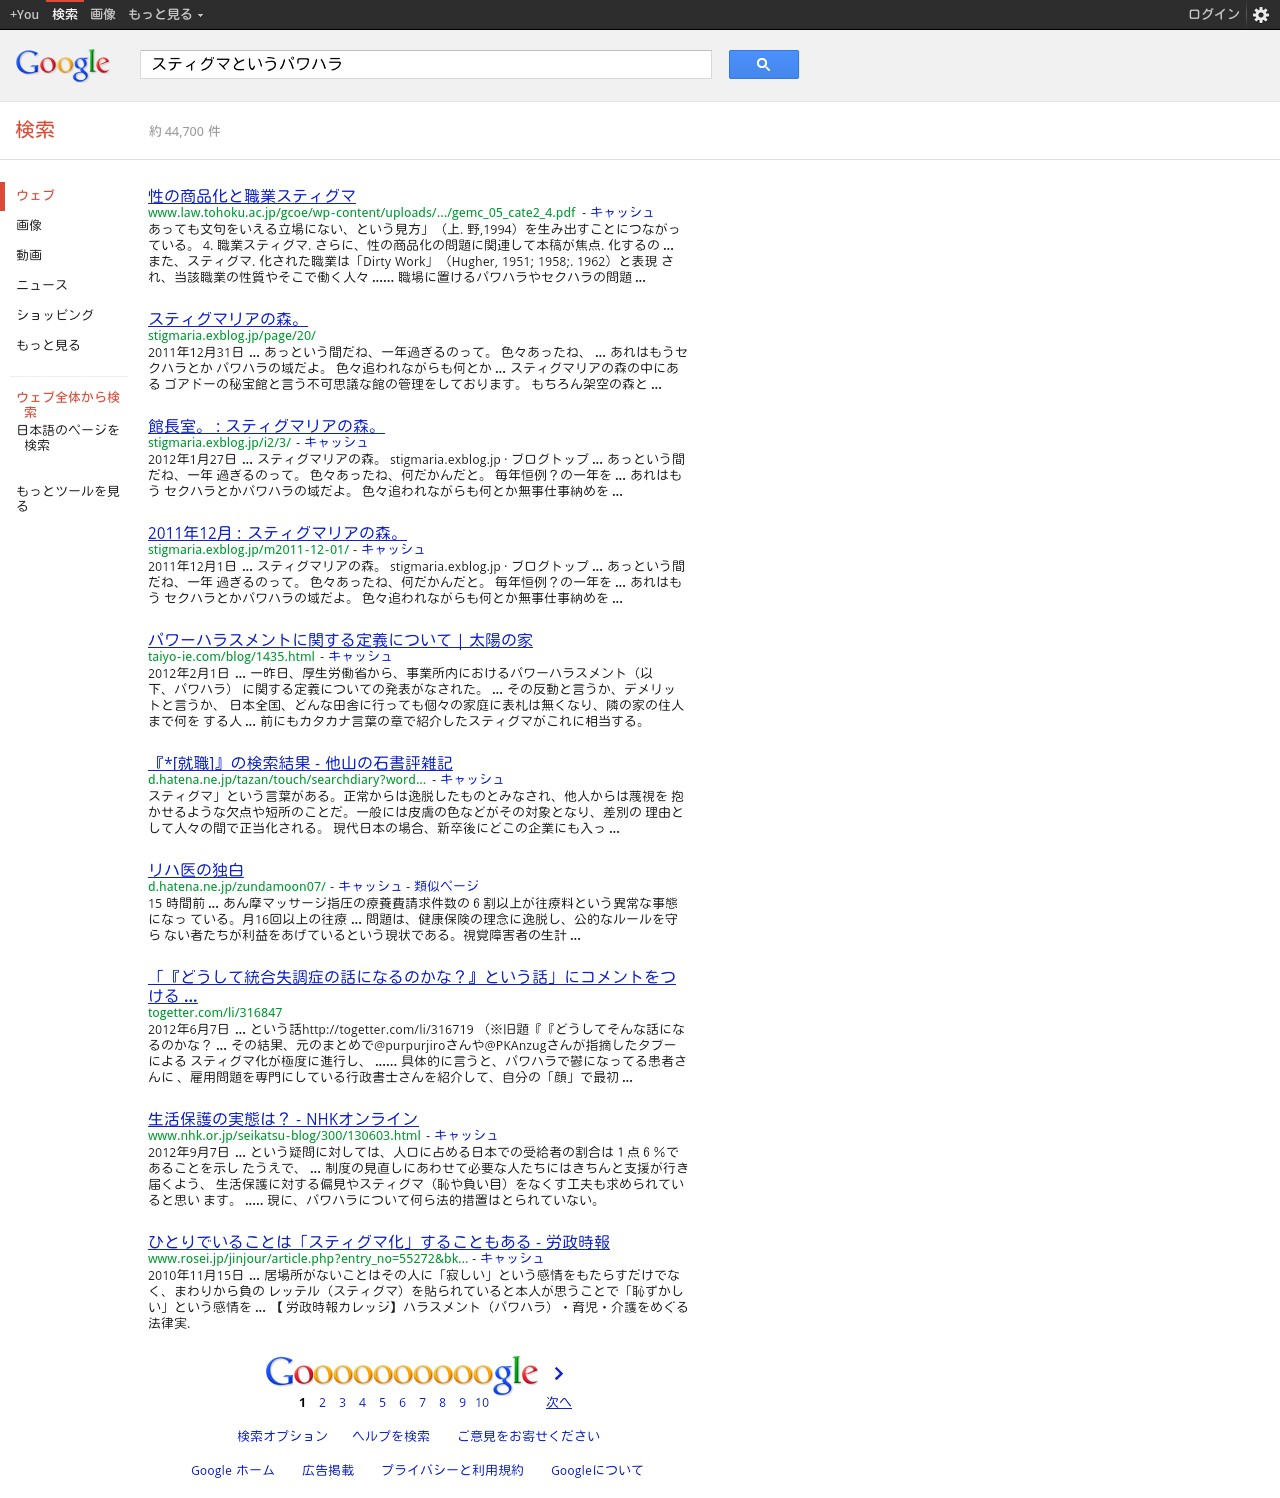Screen dimensions: 1280x1498
Task: Open キャッシュ link for nhk.or.jp result
Action: point(466,1135)
